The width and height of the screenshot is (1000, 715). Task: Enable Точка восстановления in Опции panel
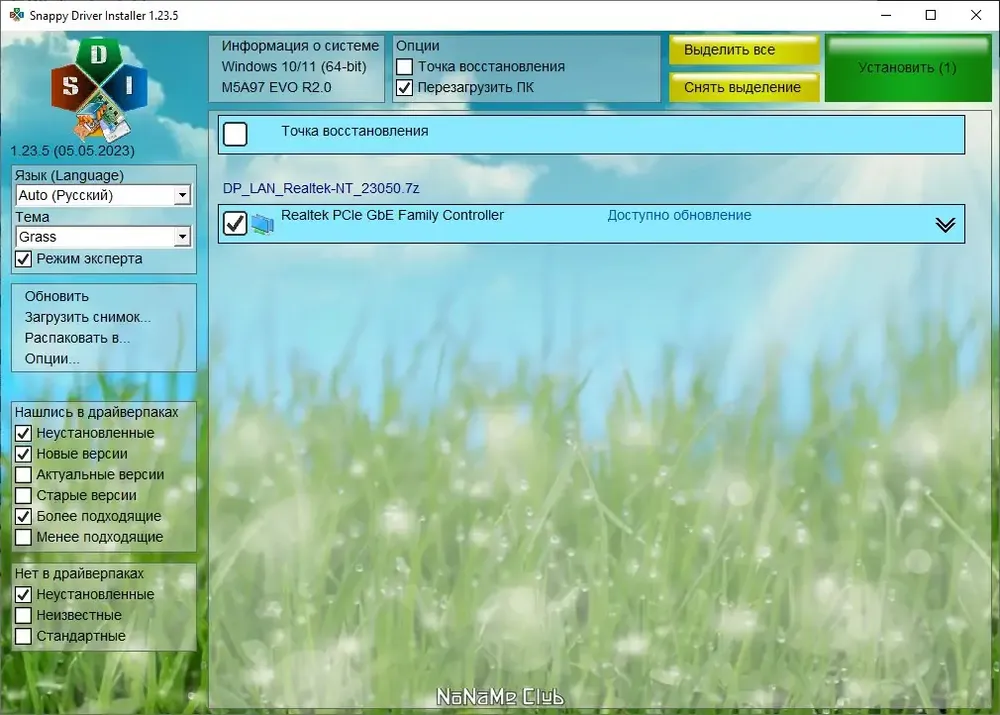(404, 66)
